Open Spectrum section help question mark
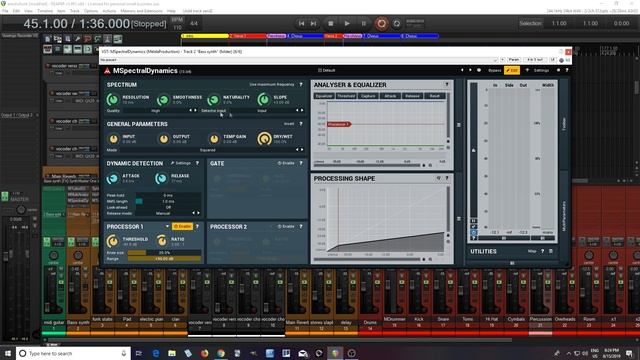640x360 pixels. (301, 84)
